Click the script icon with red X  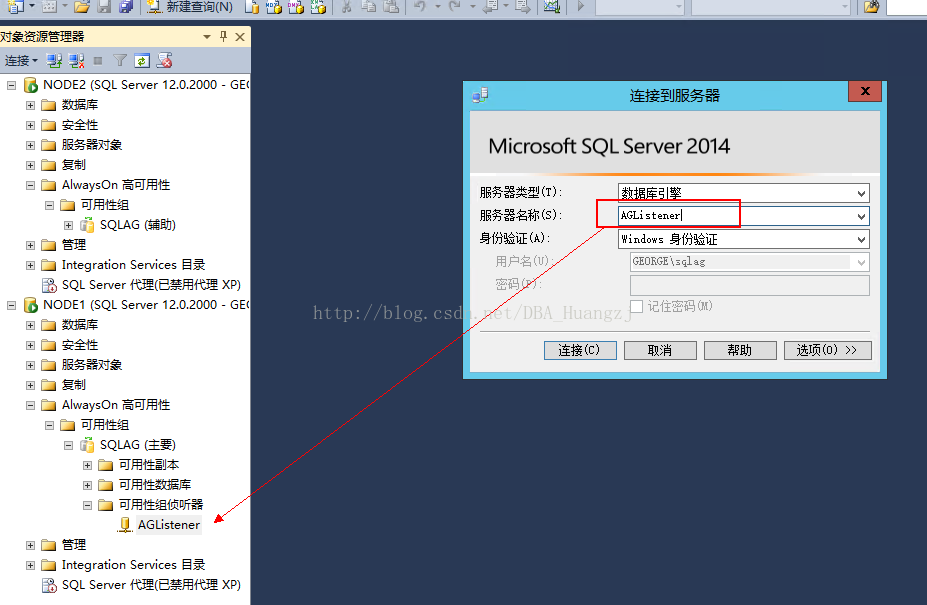click(164, 60)
